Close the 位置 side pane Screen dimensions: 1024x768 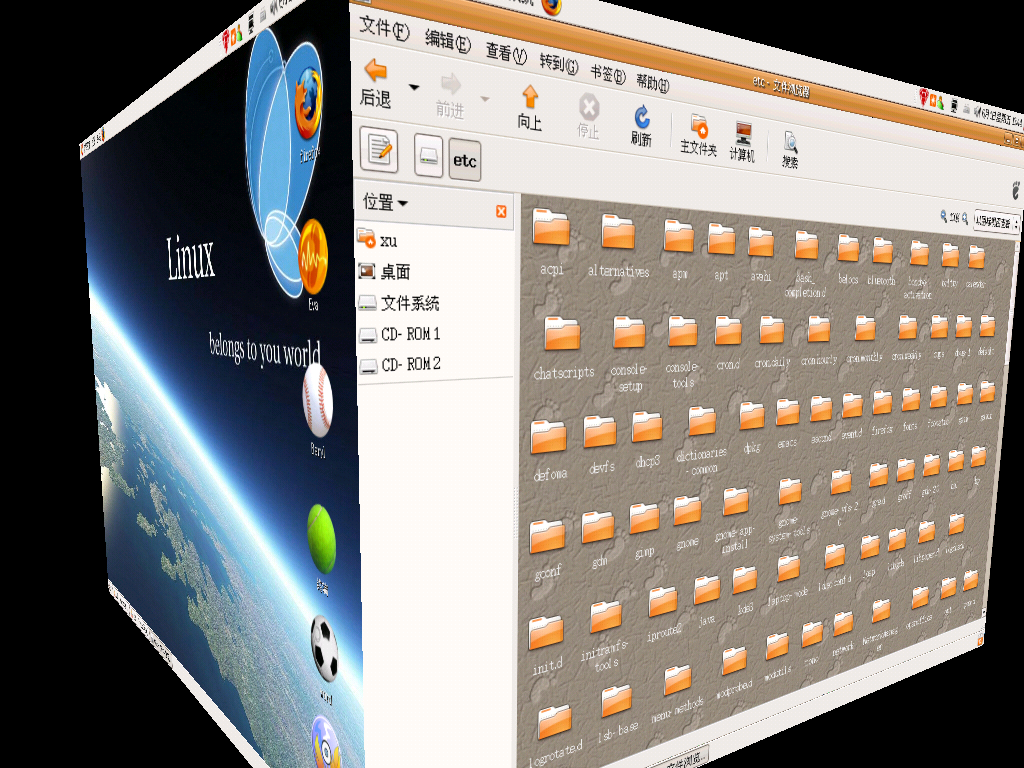[x=501, y=211]
